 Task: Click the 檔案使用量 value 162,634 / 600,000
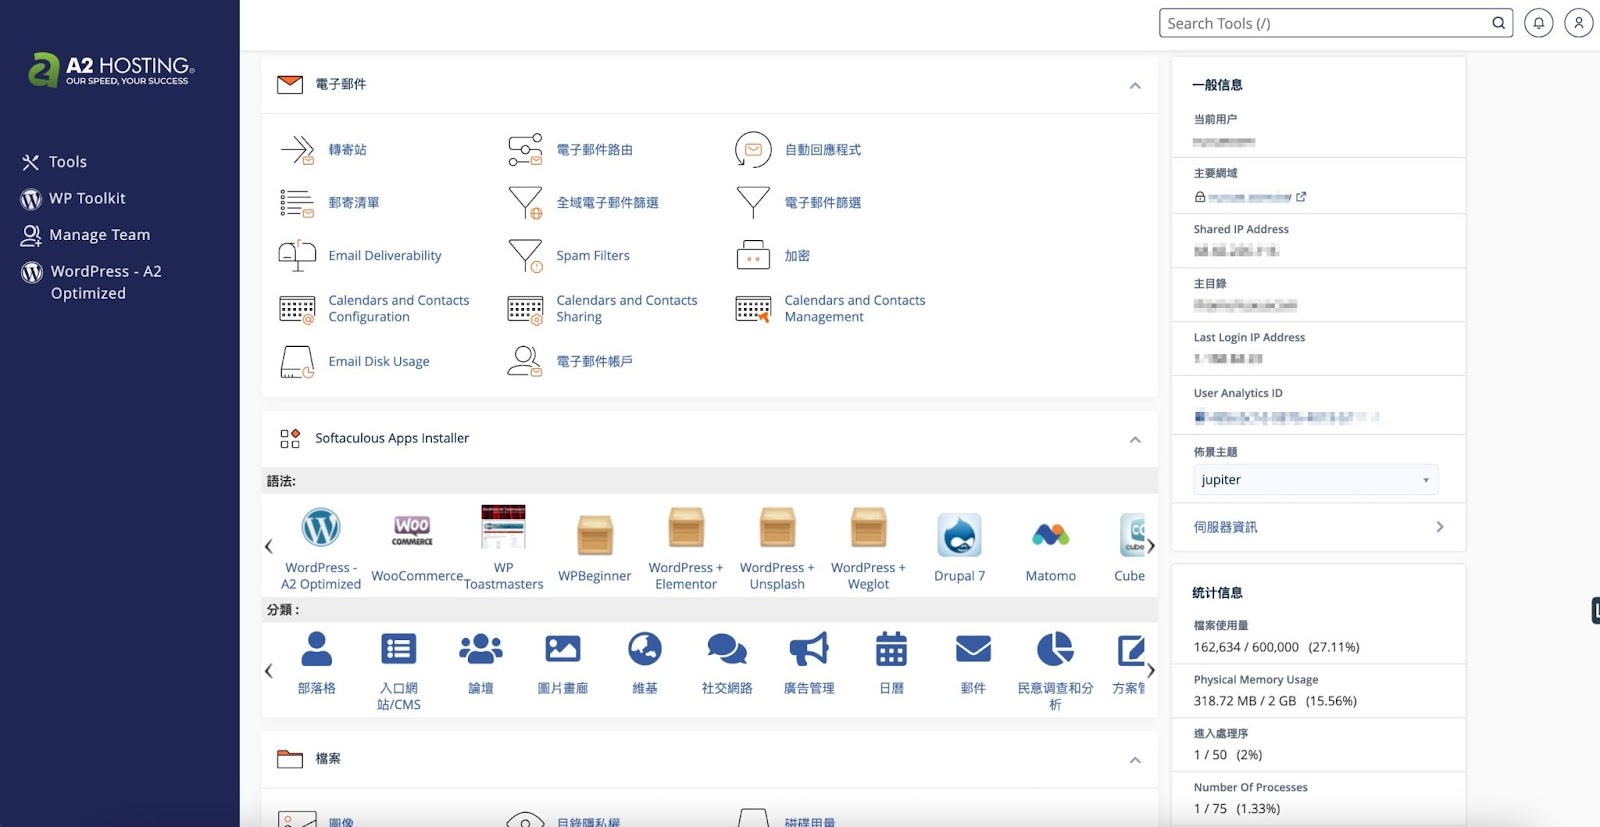[1246, 647]
